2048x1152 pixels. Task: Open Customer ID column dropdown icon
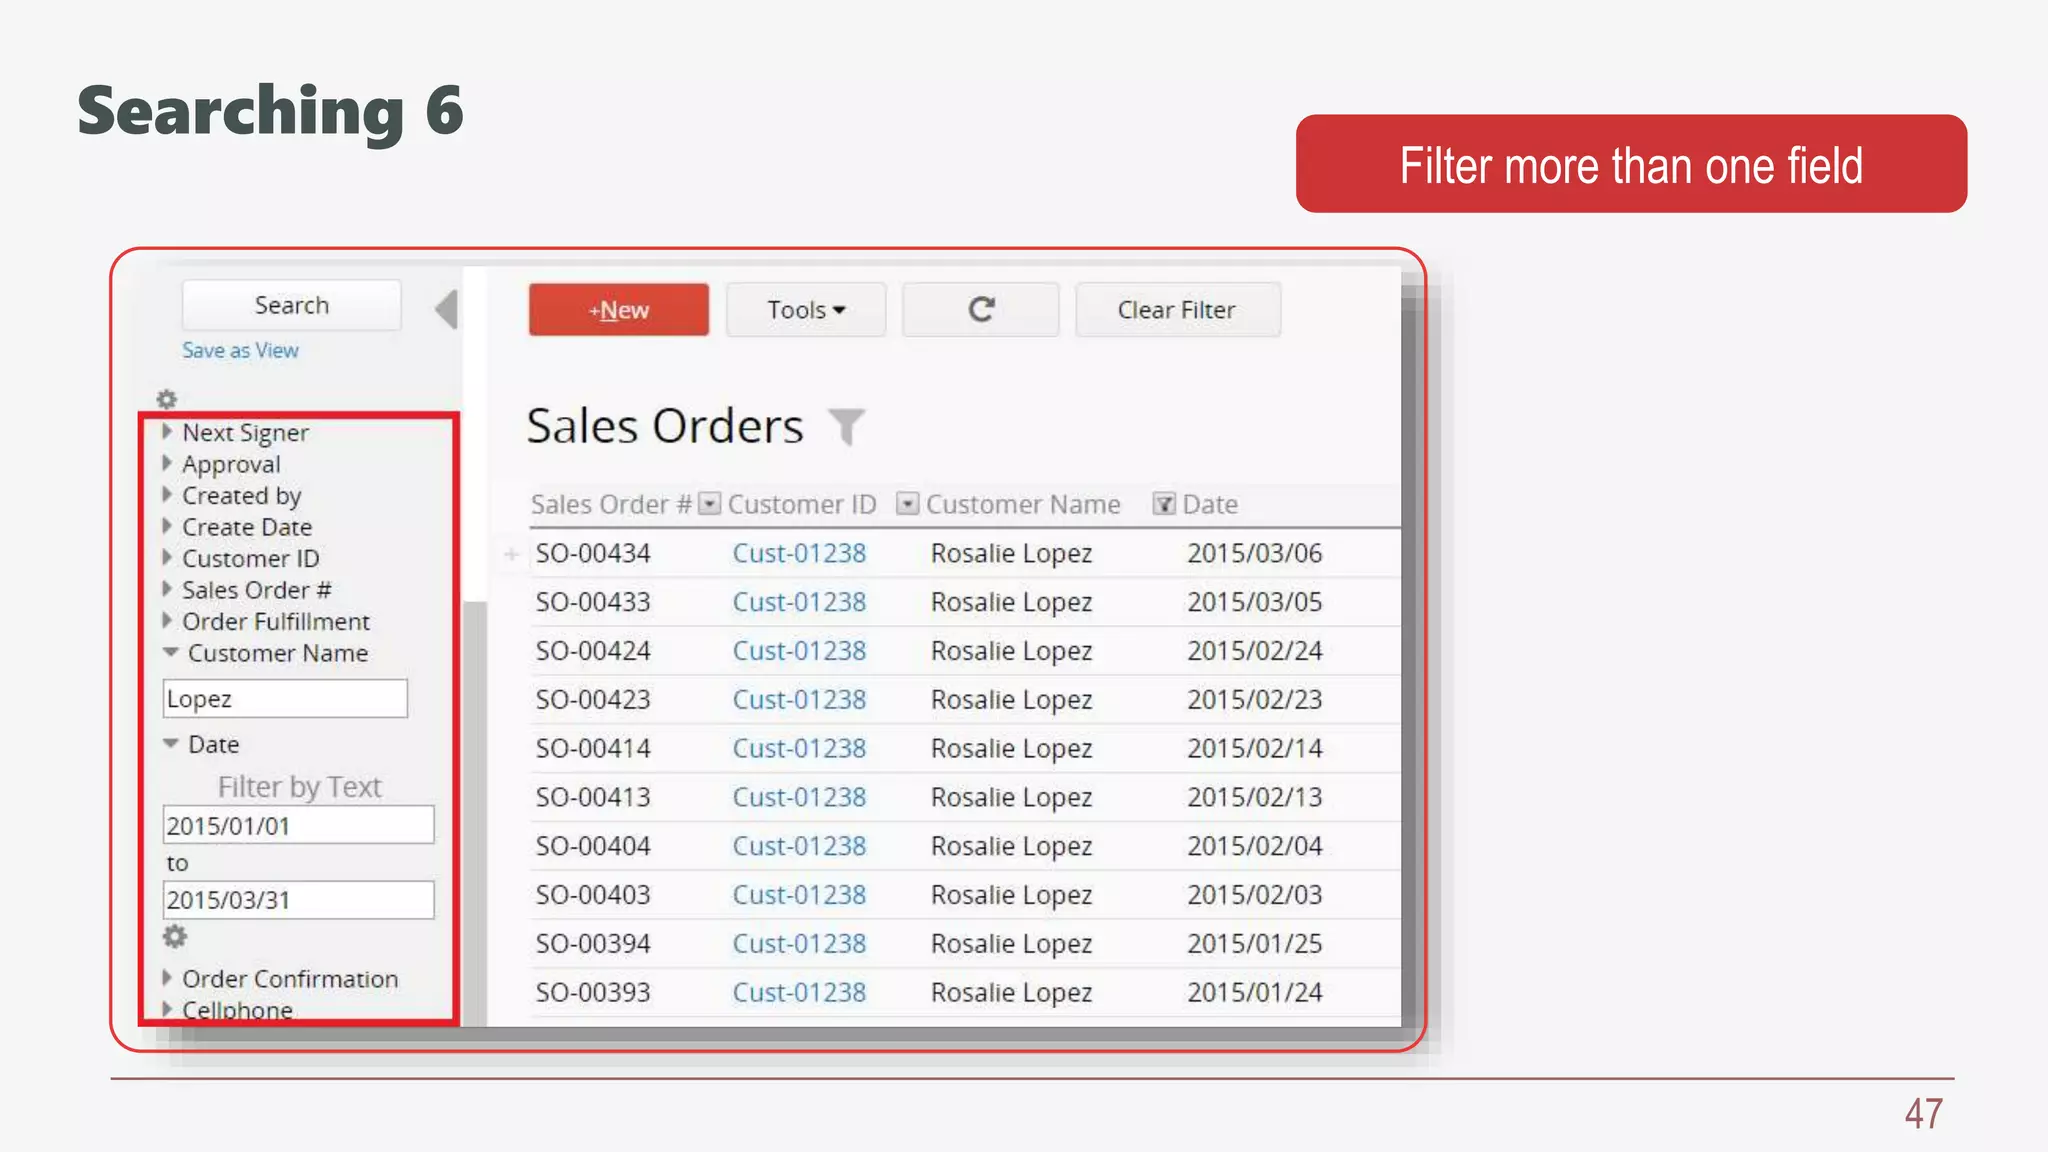click(x=709, y=504)
